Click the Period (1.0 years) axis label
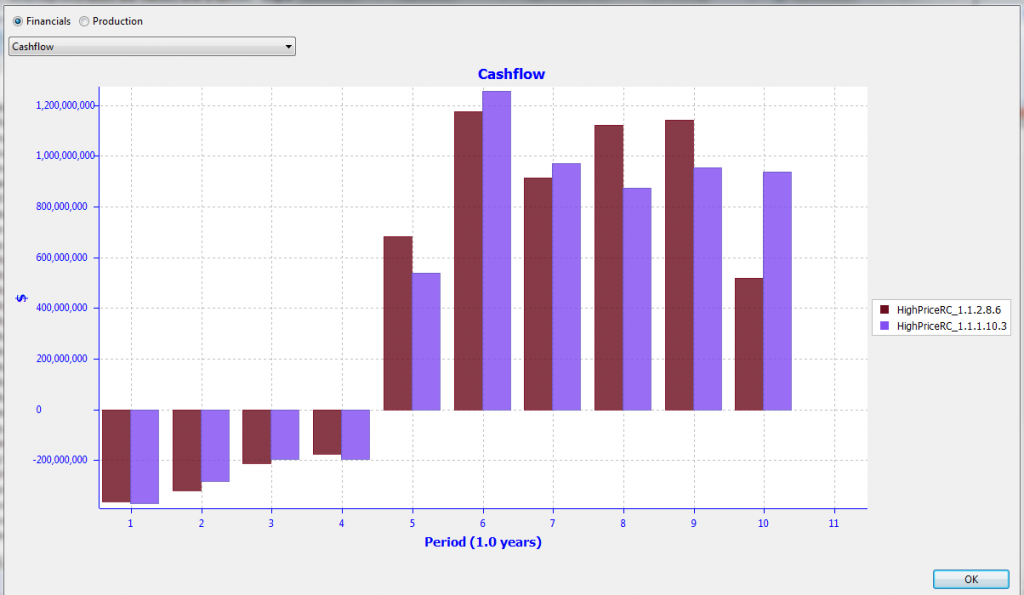Viewport: 1024px width, 595px height. 483,542
